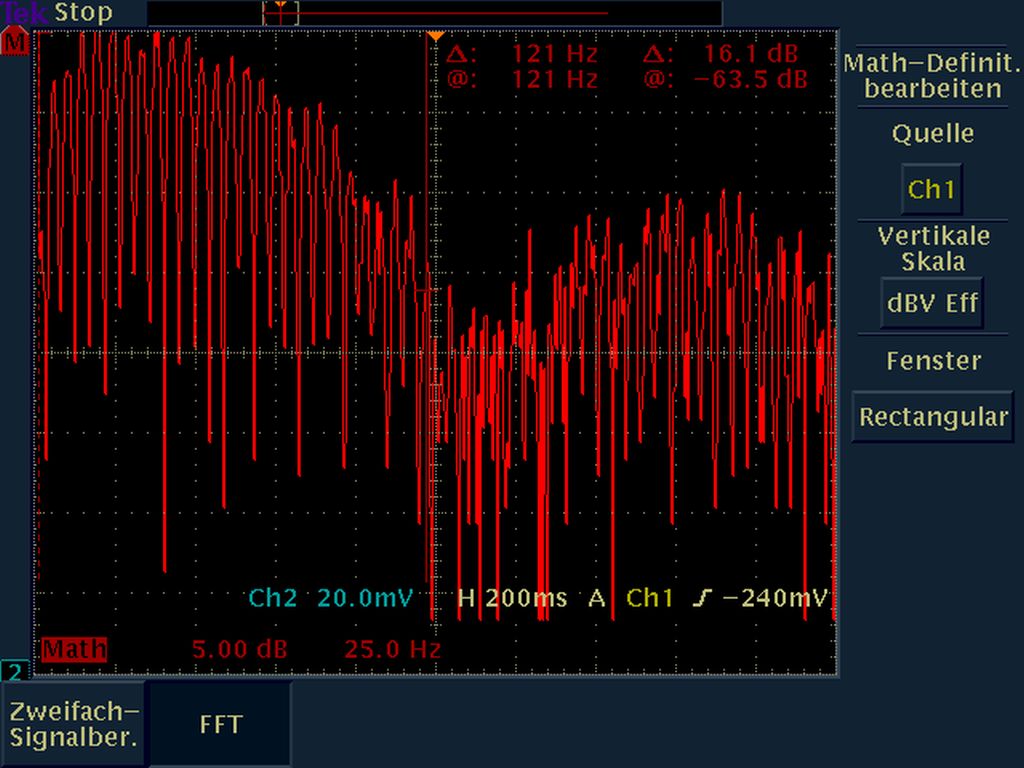The width and height of the screenshot is (1024, 768).
Task: Click the 5.00 dB math scale readout
Action: pyautogui.click(x=240, y=649)
